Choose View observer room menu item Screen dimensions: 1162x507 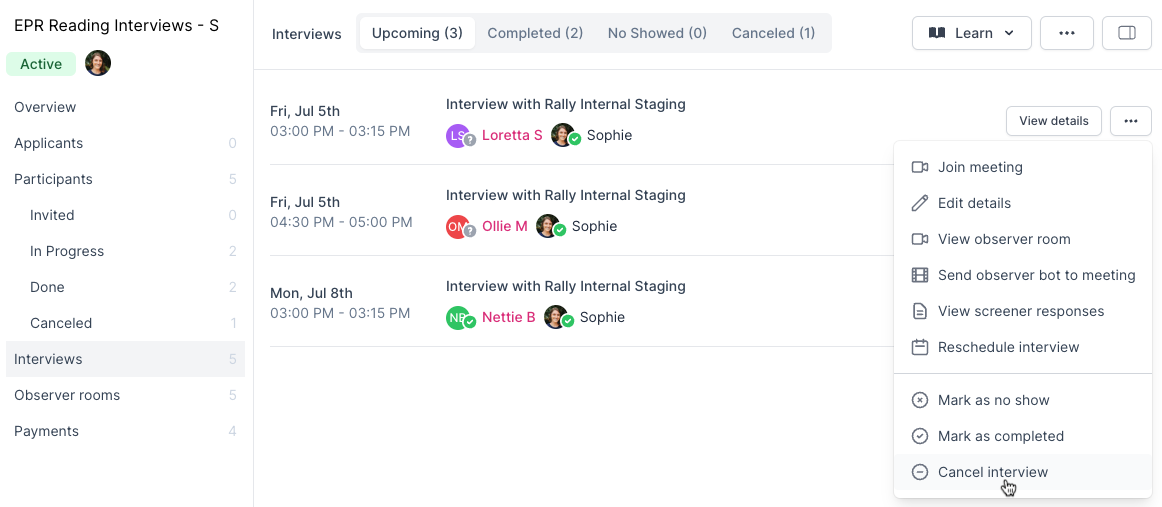1004,239
